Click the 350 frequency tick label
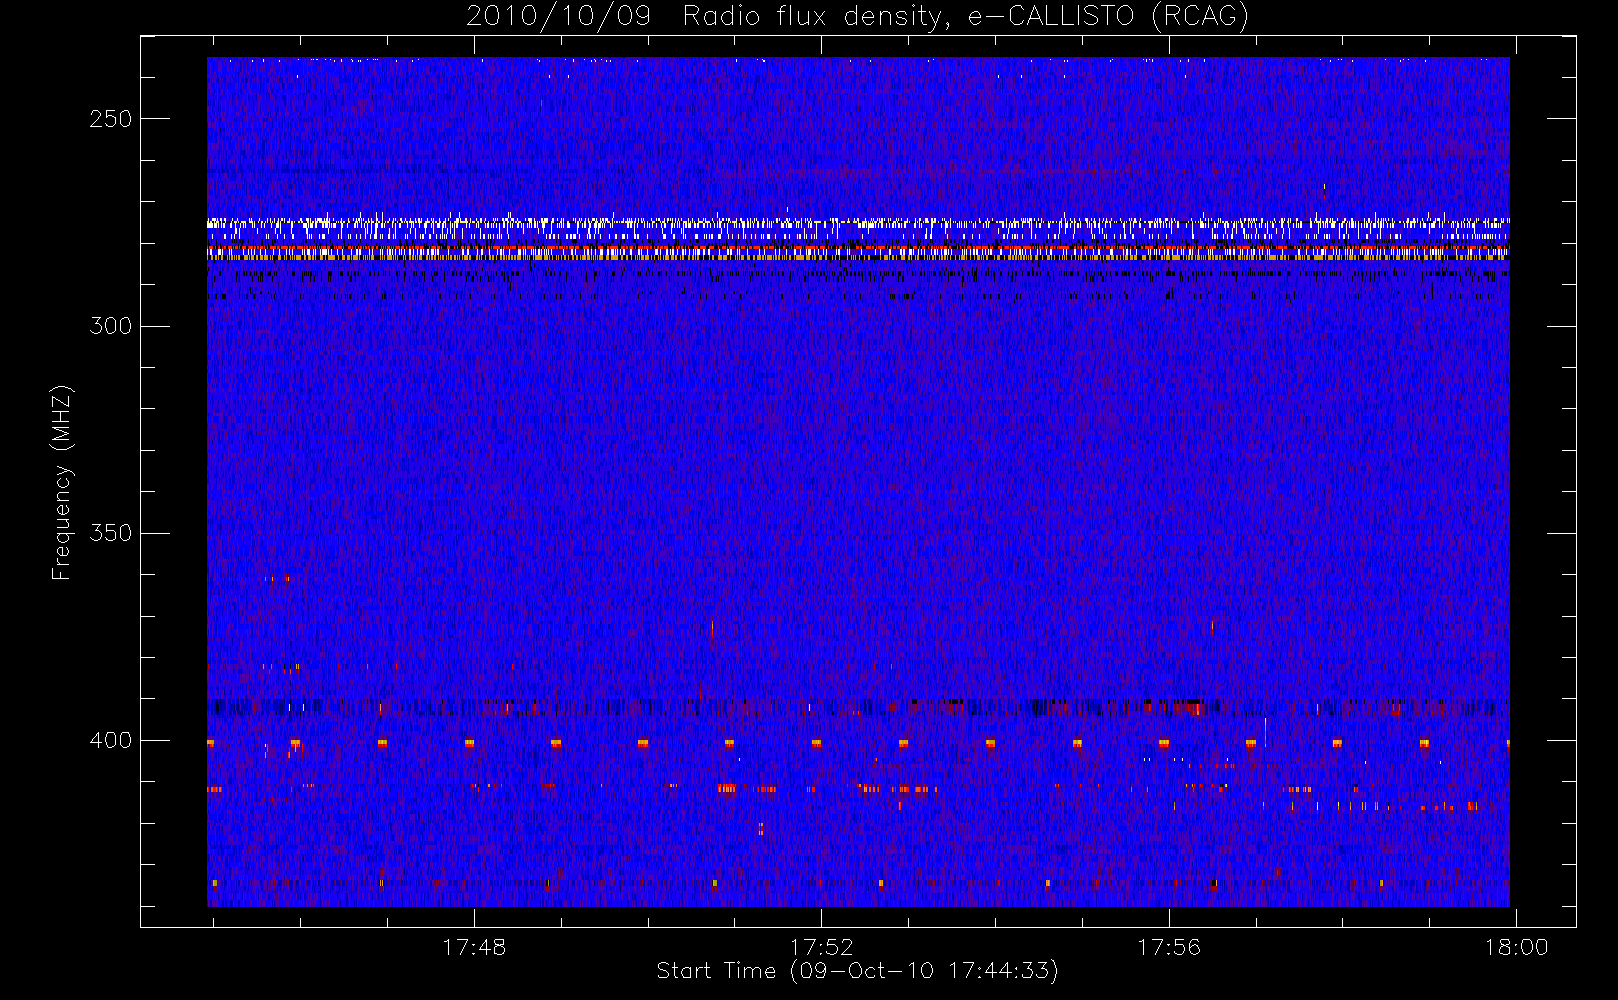 click(110, 533)
